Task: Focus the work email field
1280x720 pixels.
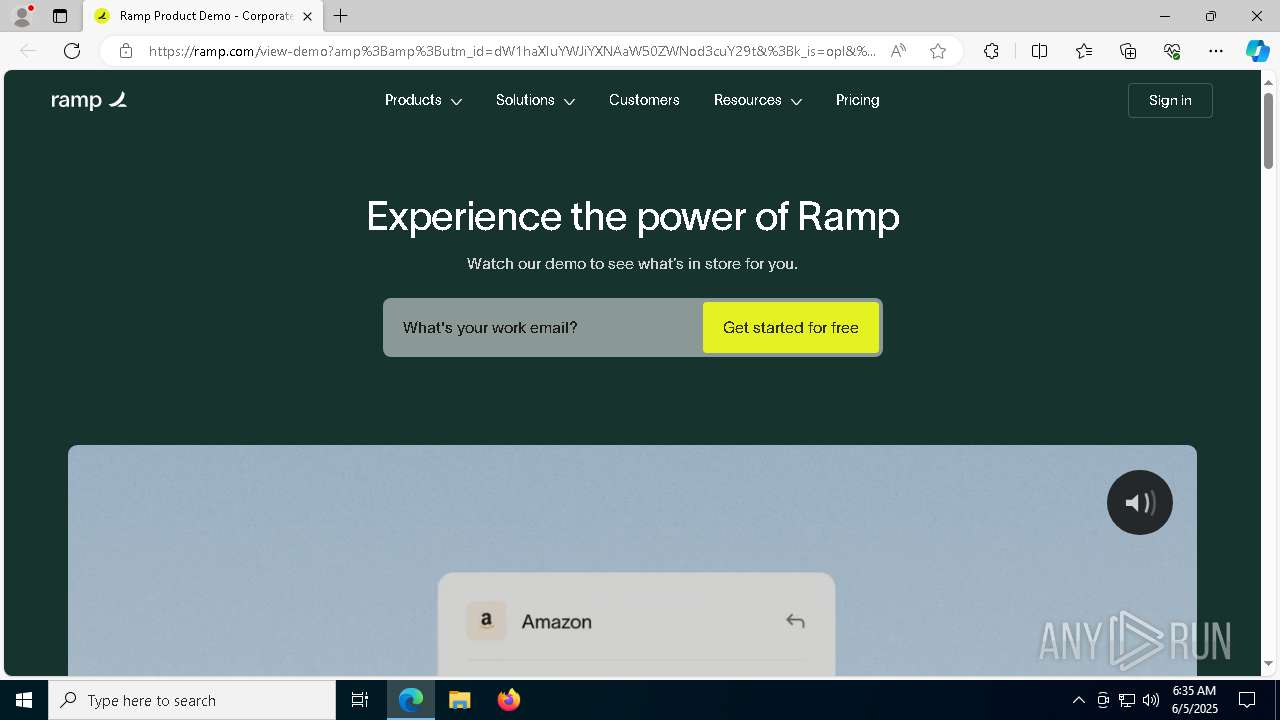Action: pyautogui.click(x=544, y=328)
